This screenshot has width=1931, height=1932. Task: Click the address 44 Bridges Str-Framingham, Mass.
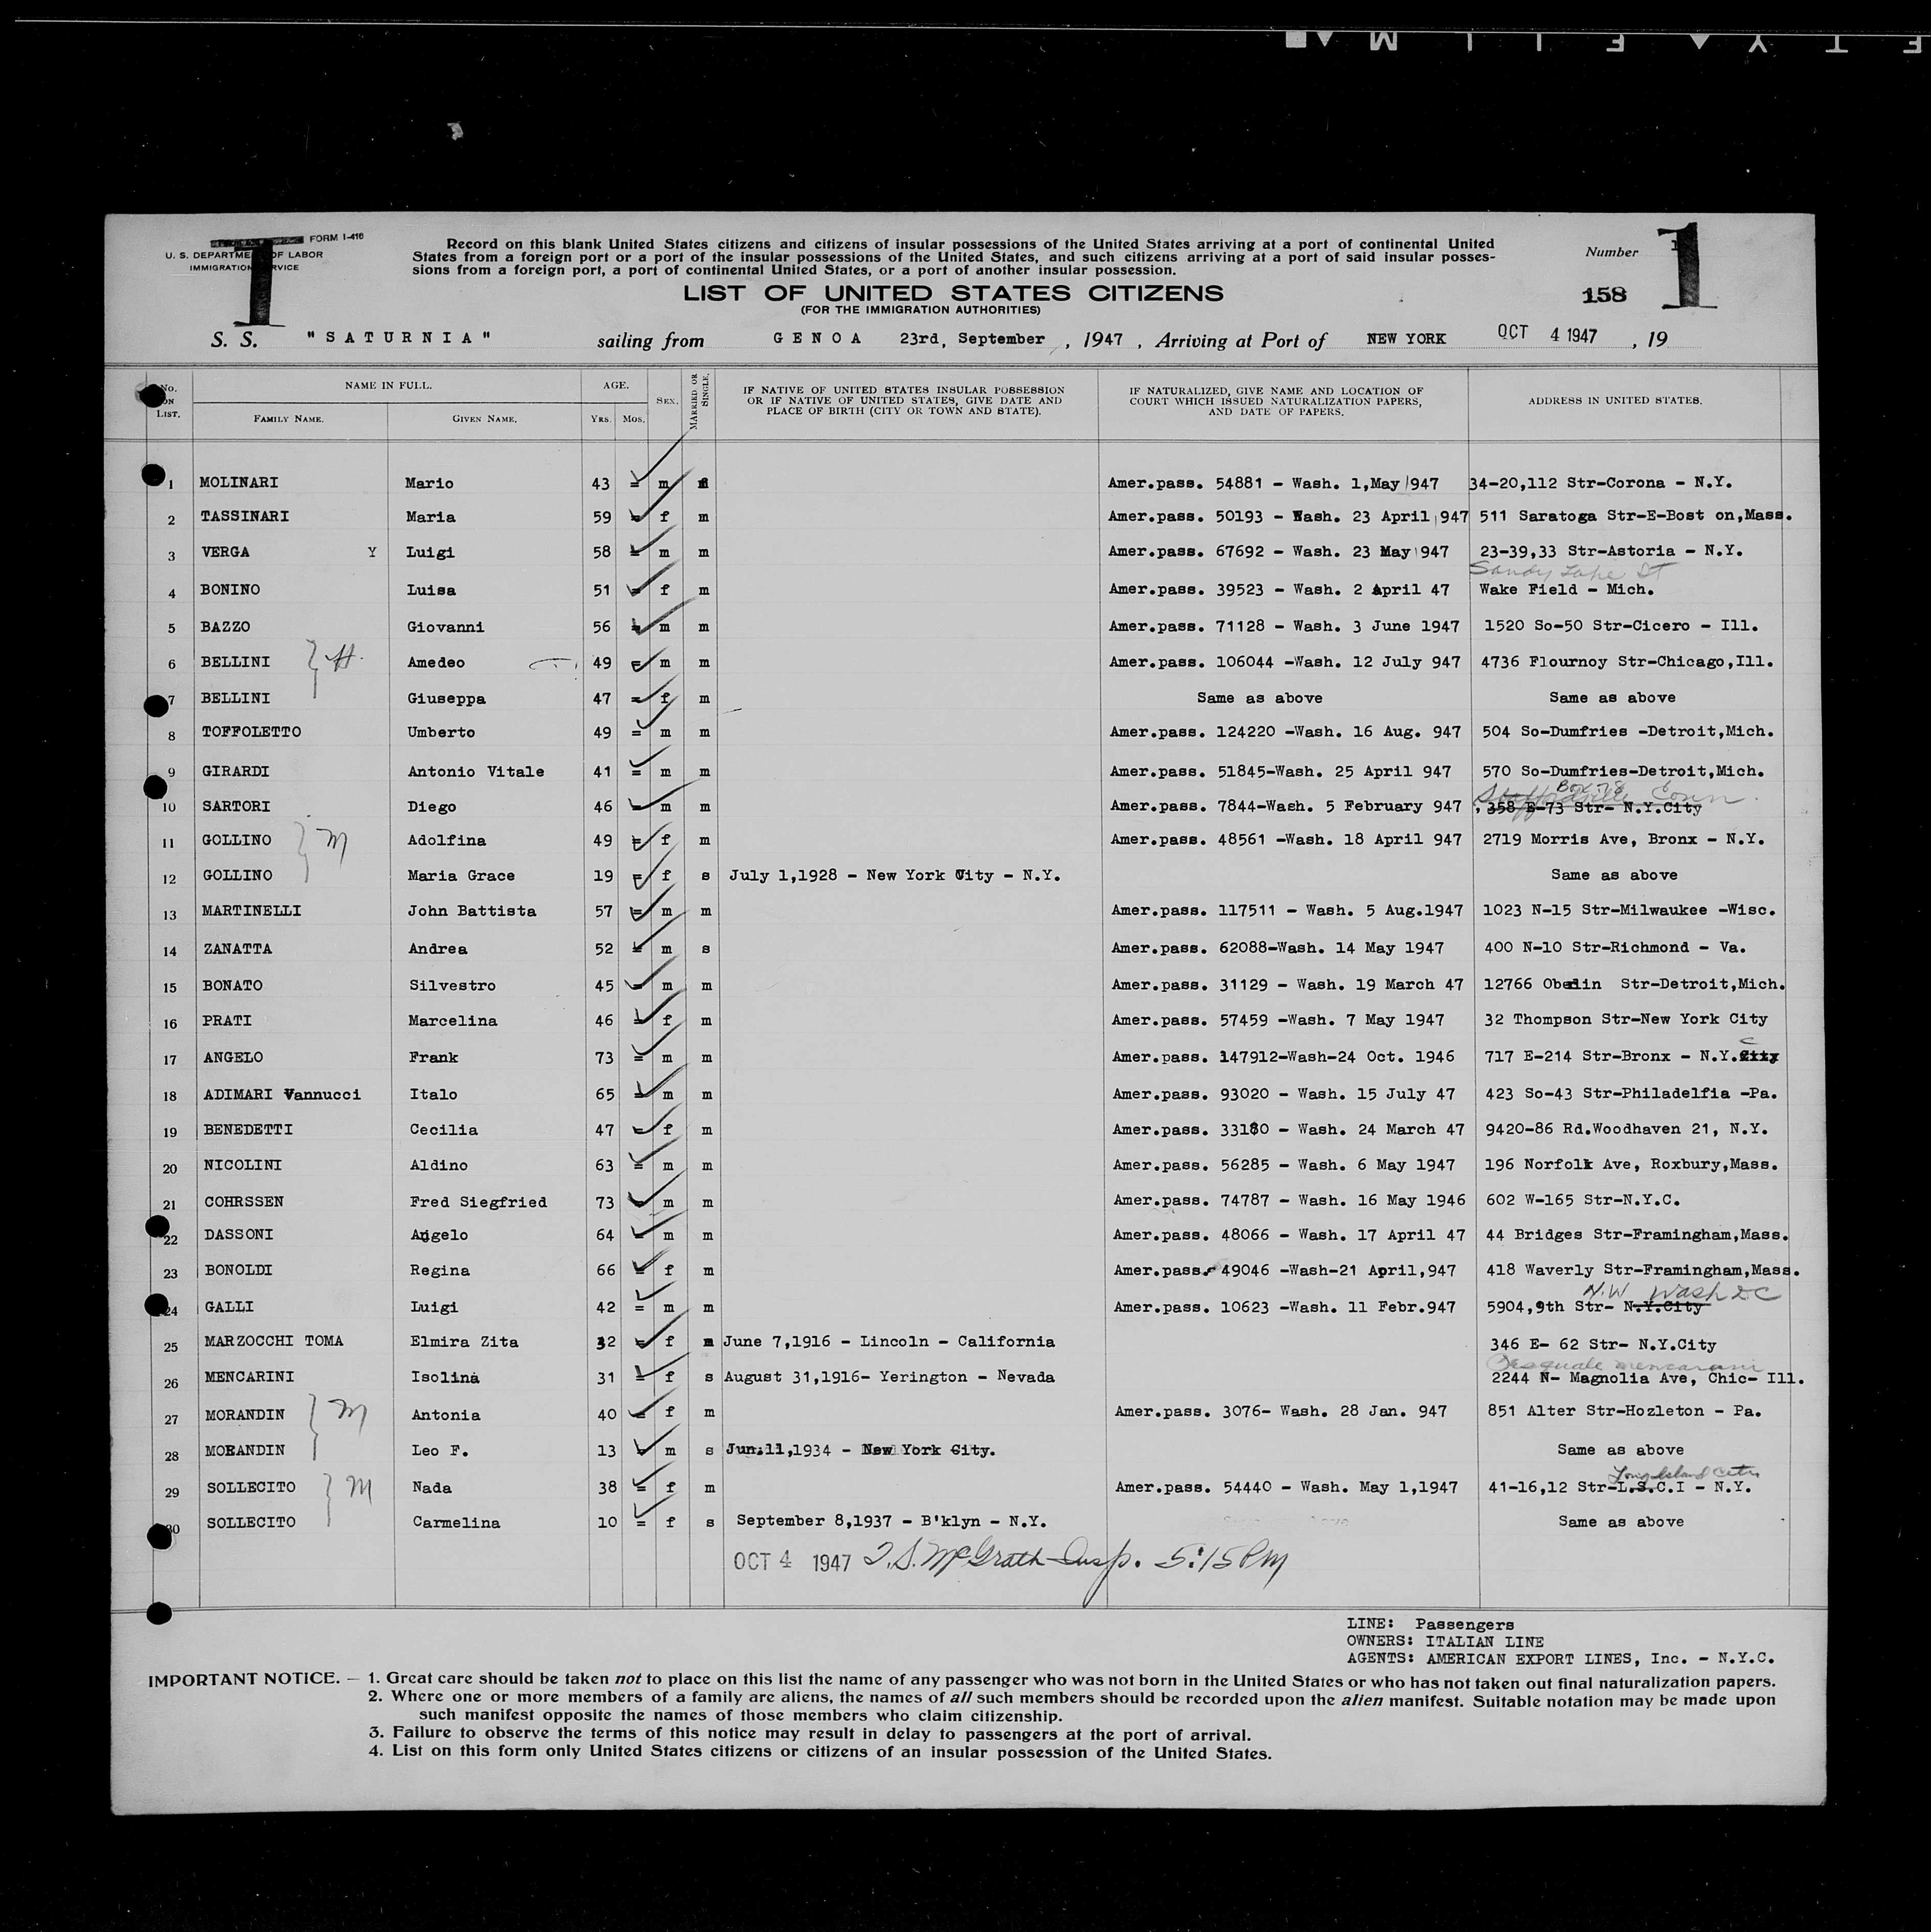click(1638, 1235)
